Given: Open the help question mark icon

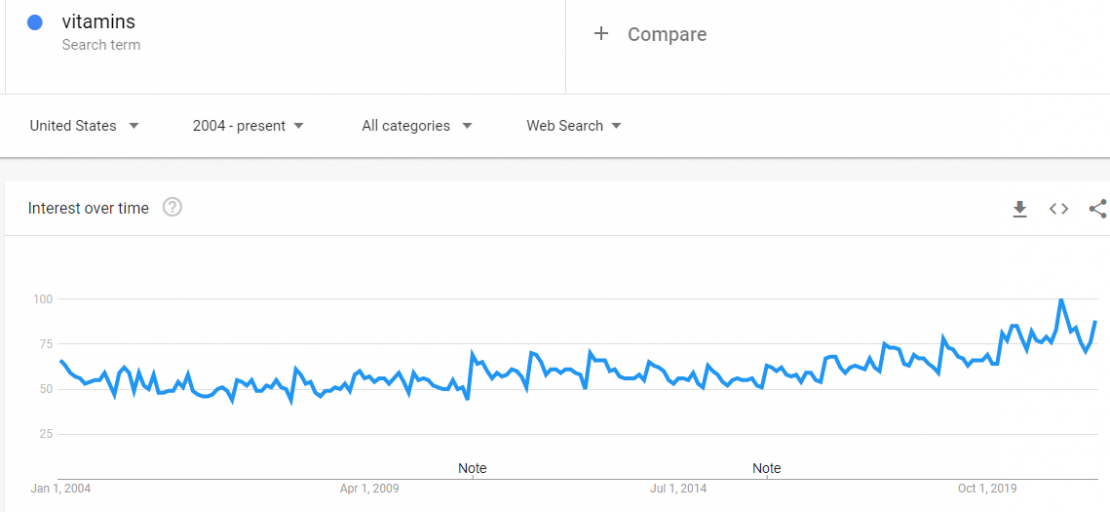Looking at the screenshot, I should (173, 207).
